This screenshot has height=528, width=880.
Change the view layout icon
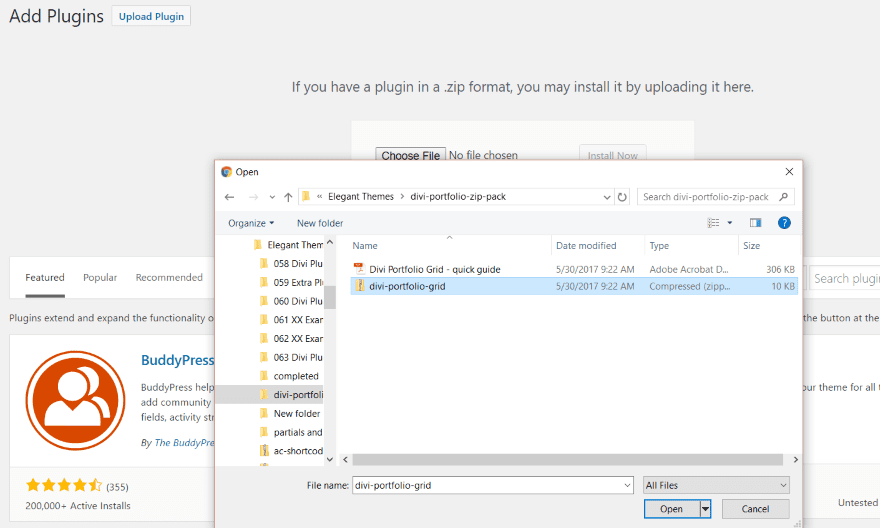[713, 223]
